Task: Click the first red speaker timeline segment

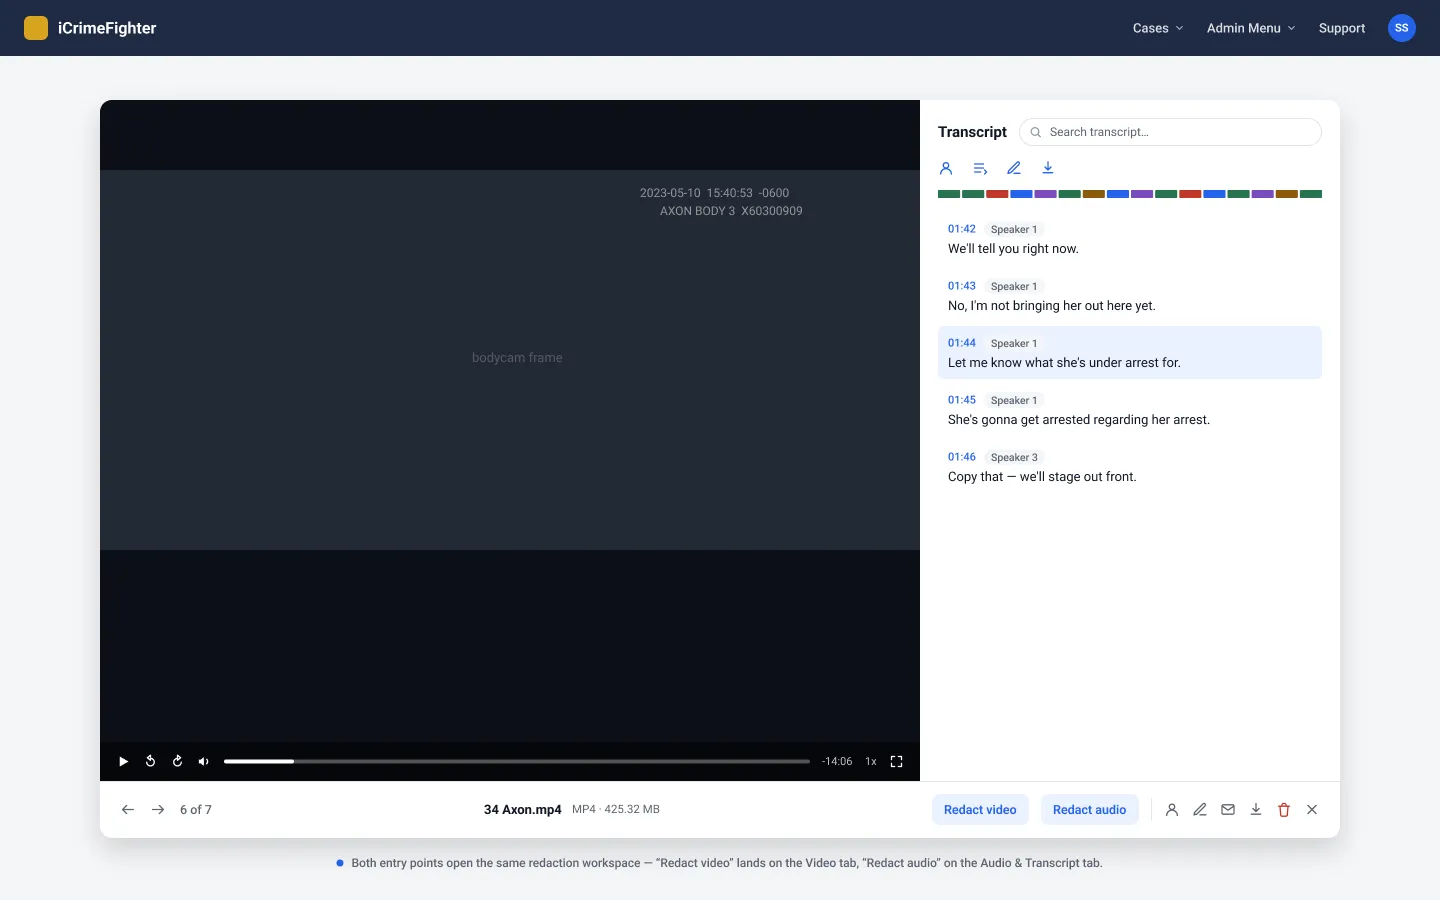Action: (x=997, y=194)
